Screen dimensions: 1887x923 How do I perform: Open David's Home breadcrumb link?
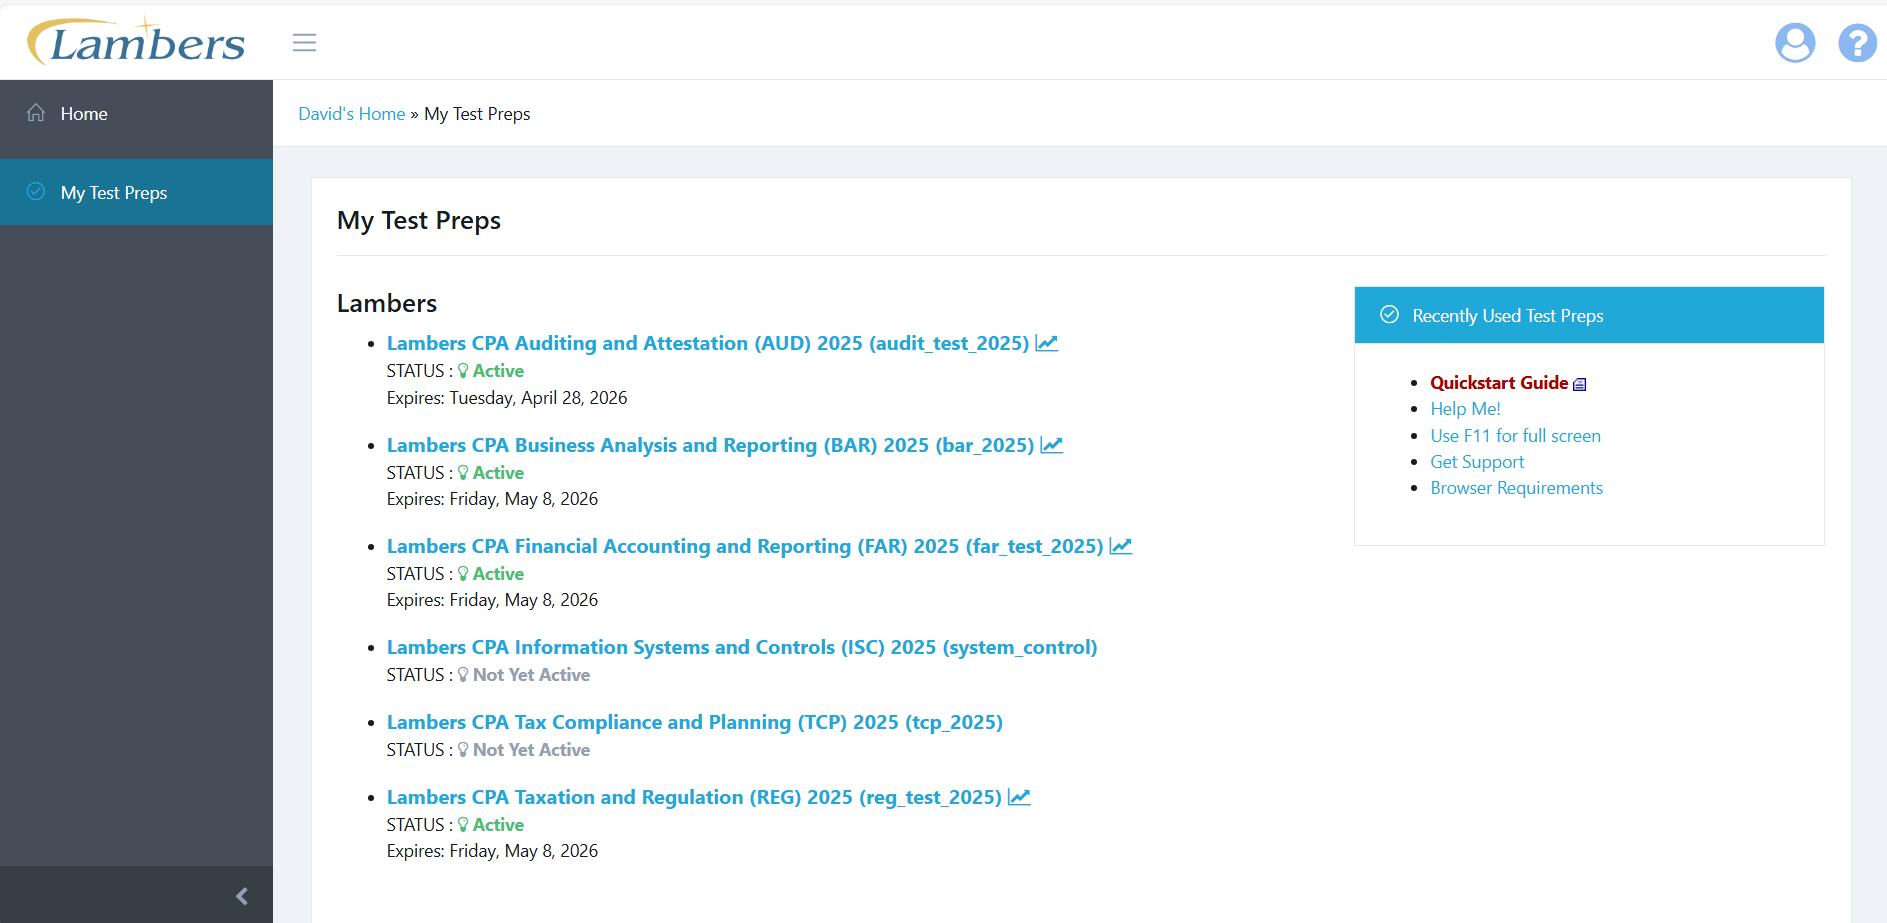[x=351, y=114]
